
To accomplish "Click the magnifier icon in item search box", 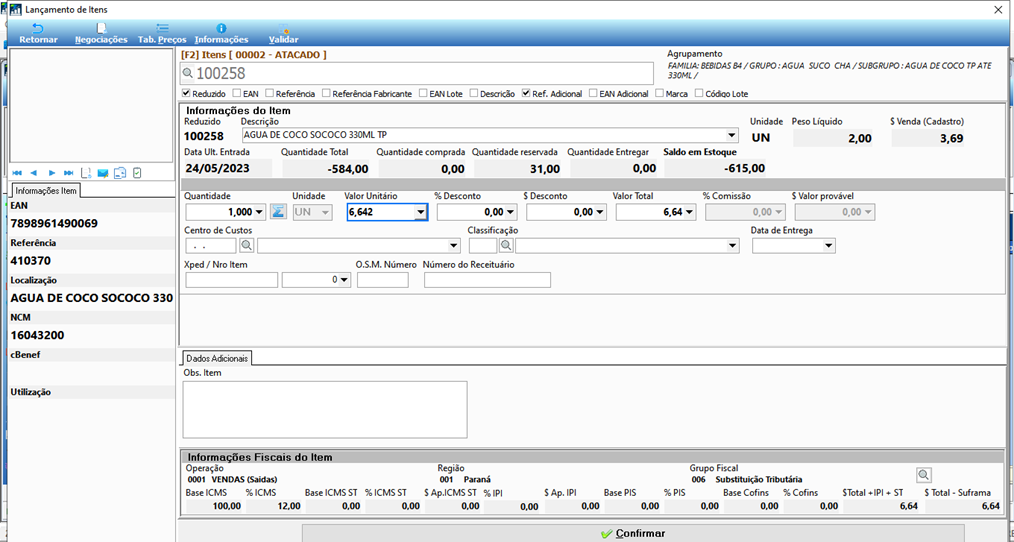I will coord(188,74).
